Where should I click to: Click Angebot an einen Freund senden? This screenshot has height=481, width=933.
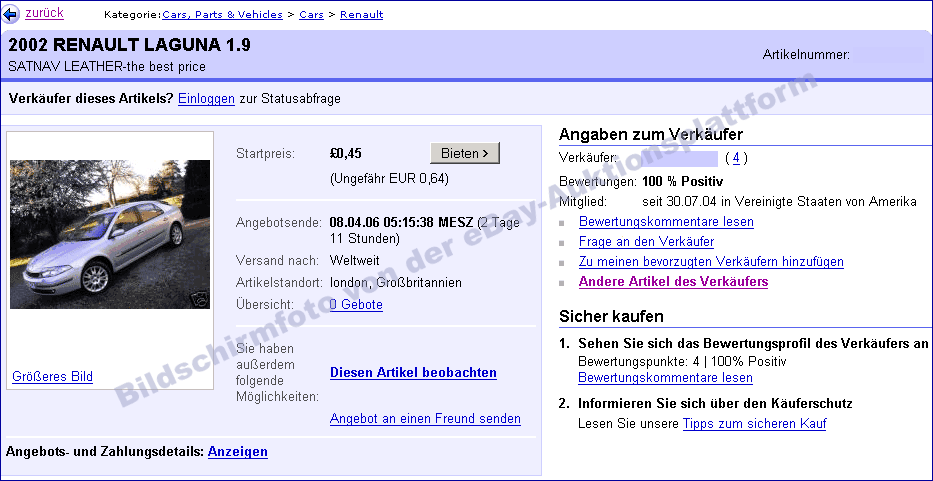425,419
